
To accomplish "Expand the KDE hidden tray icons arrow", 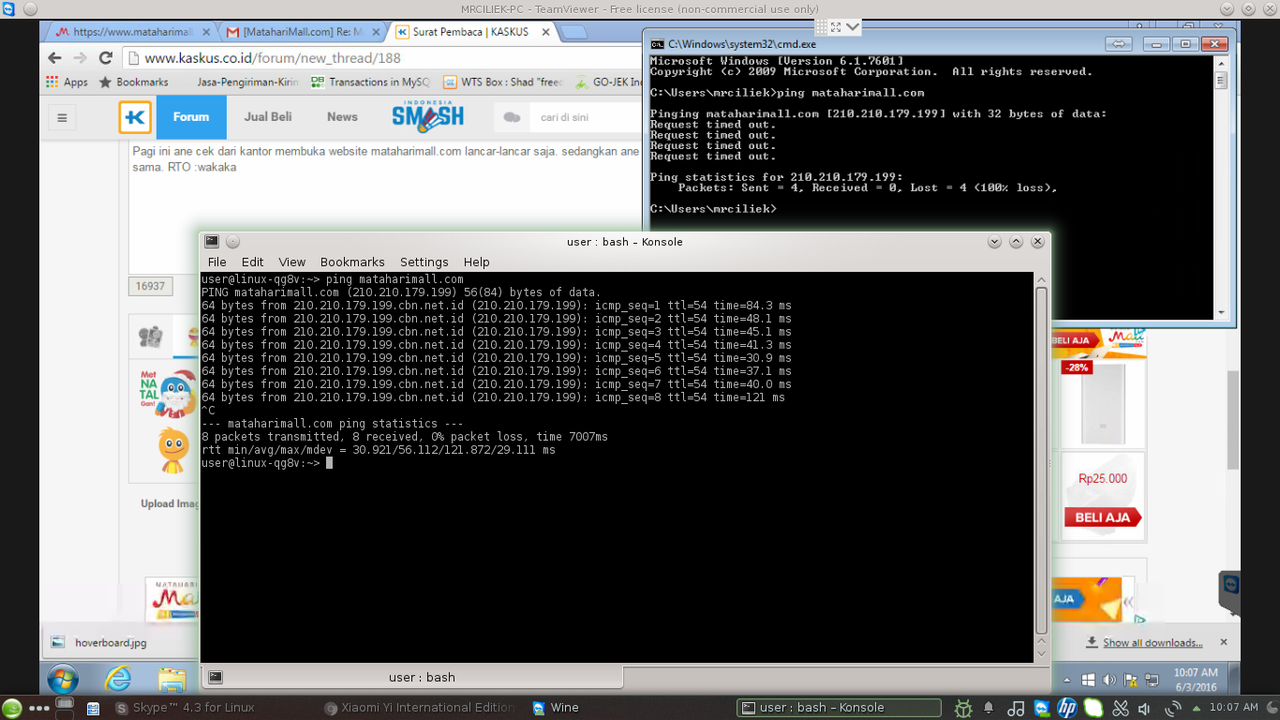I will click(x=1196, y=708).
